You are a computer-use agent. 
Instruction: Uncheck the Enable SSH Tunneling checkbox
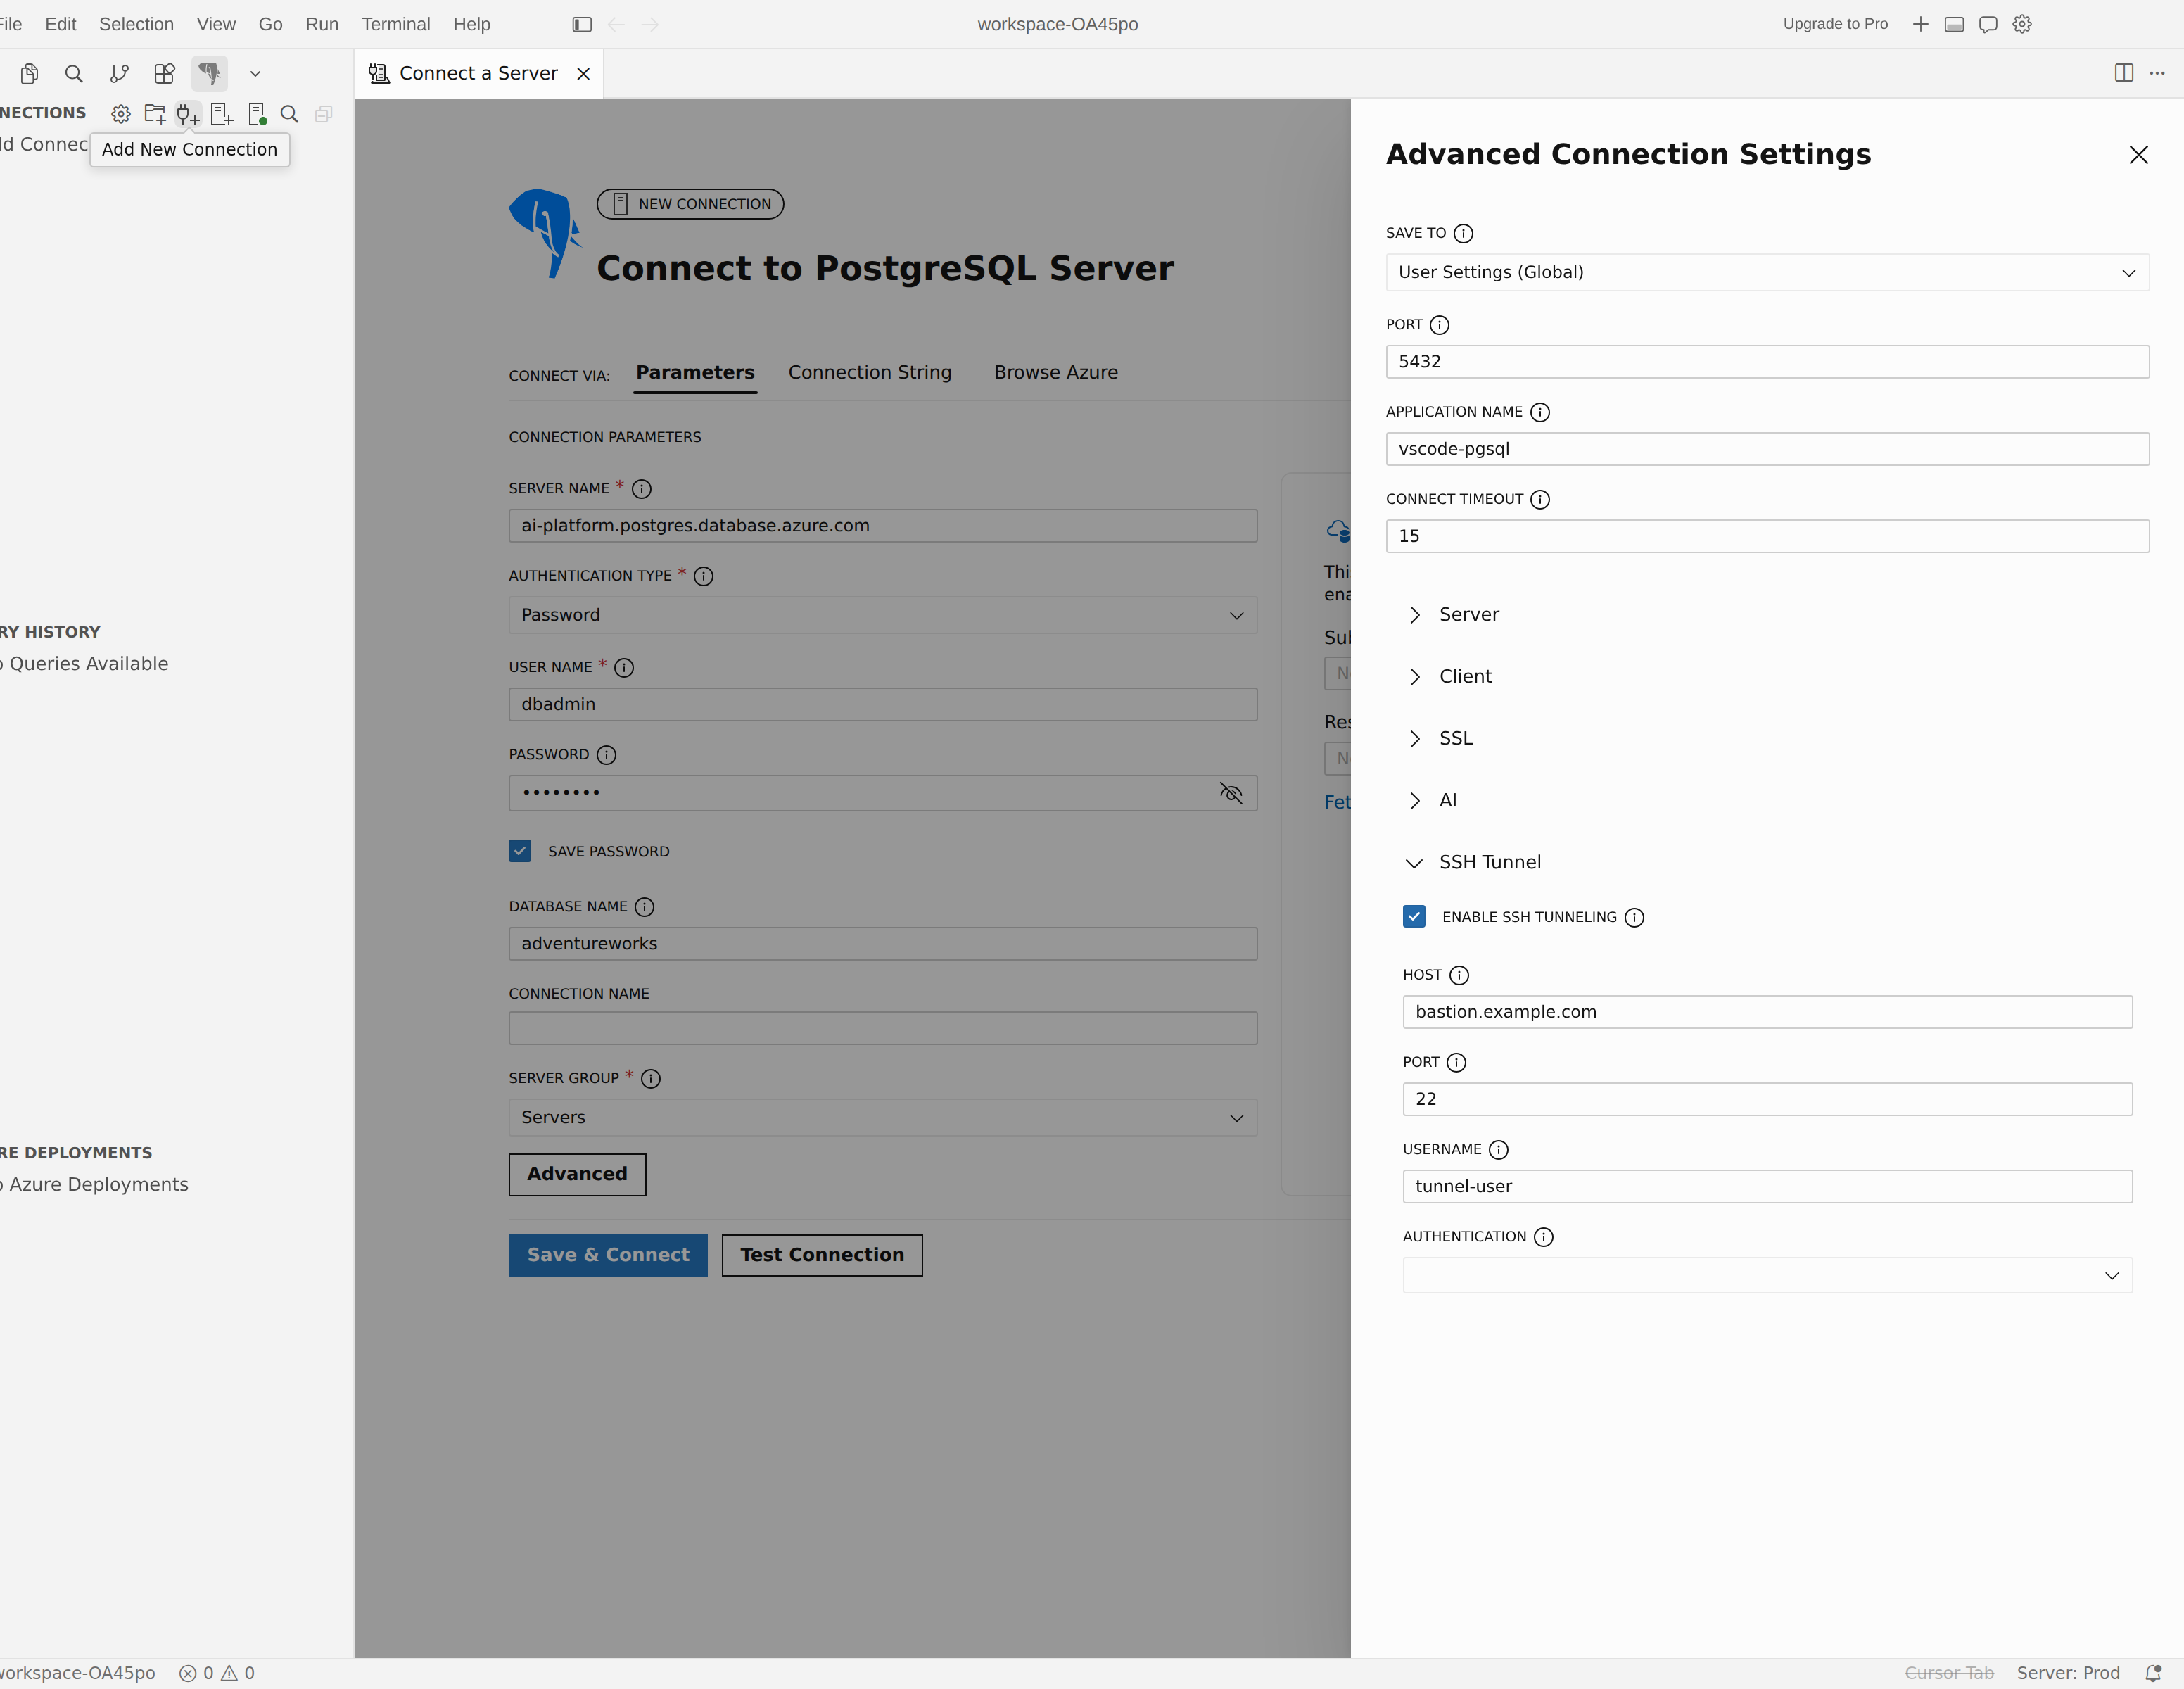(1414, 916)
